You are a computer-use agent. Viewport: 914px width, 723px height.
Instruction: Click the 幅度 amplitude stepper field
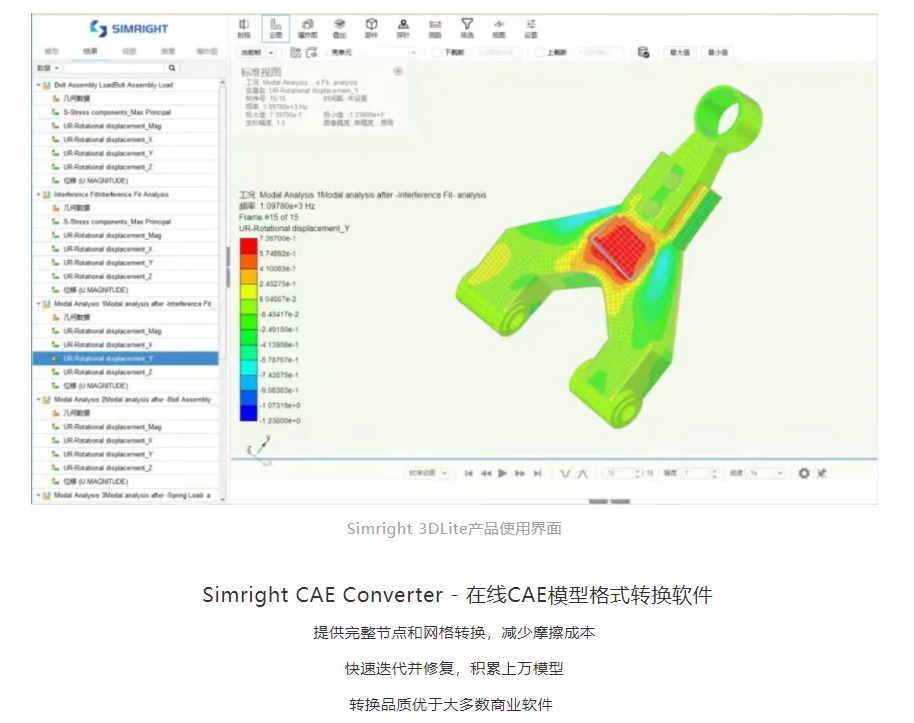point(699,473)
